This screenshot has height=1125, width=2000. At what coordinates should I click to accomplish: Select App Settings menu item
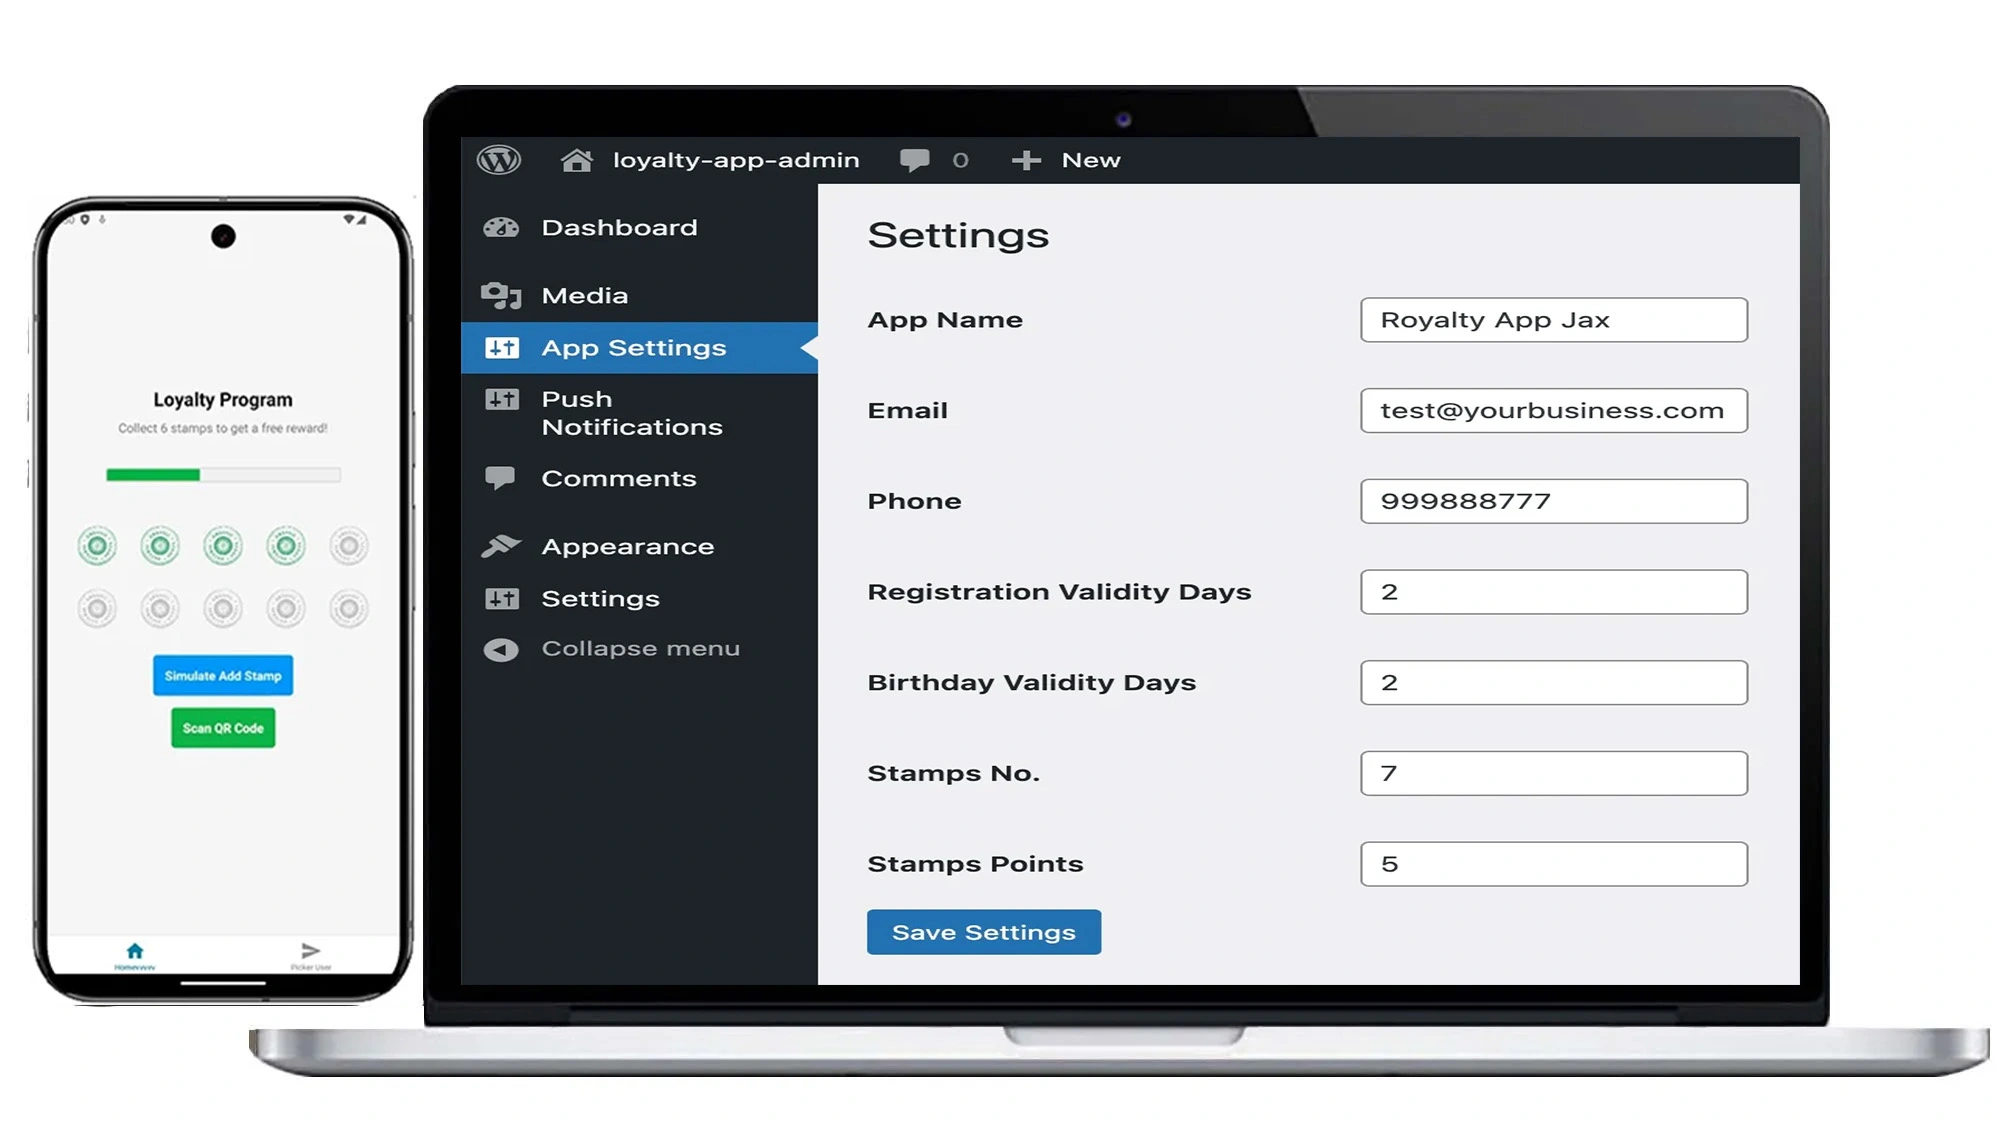coord(639,348)
